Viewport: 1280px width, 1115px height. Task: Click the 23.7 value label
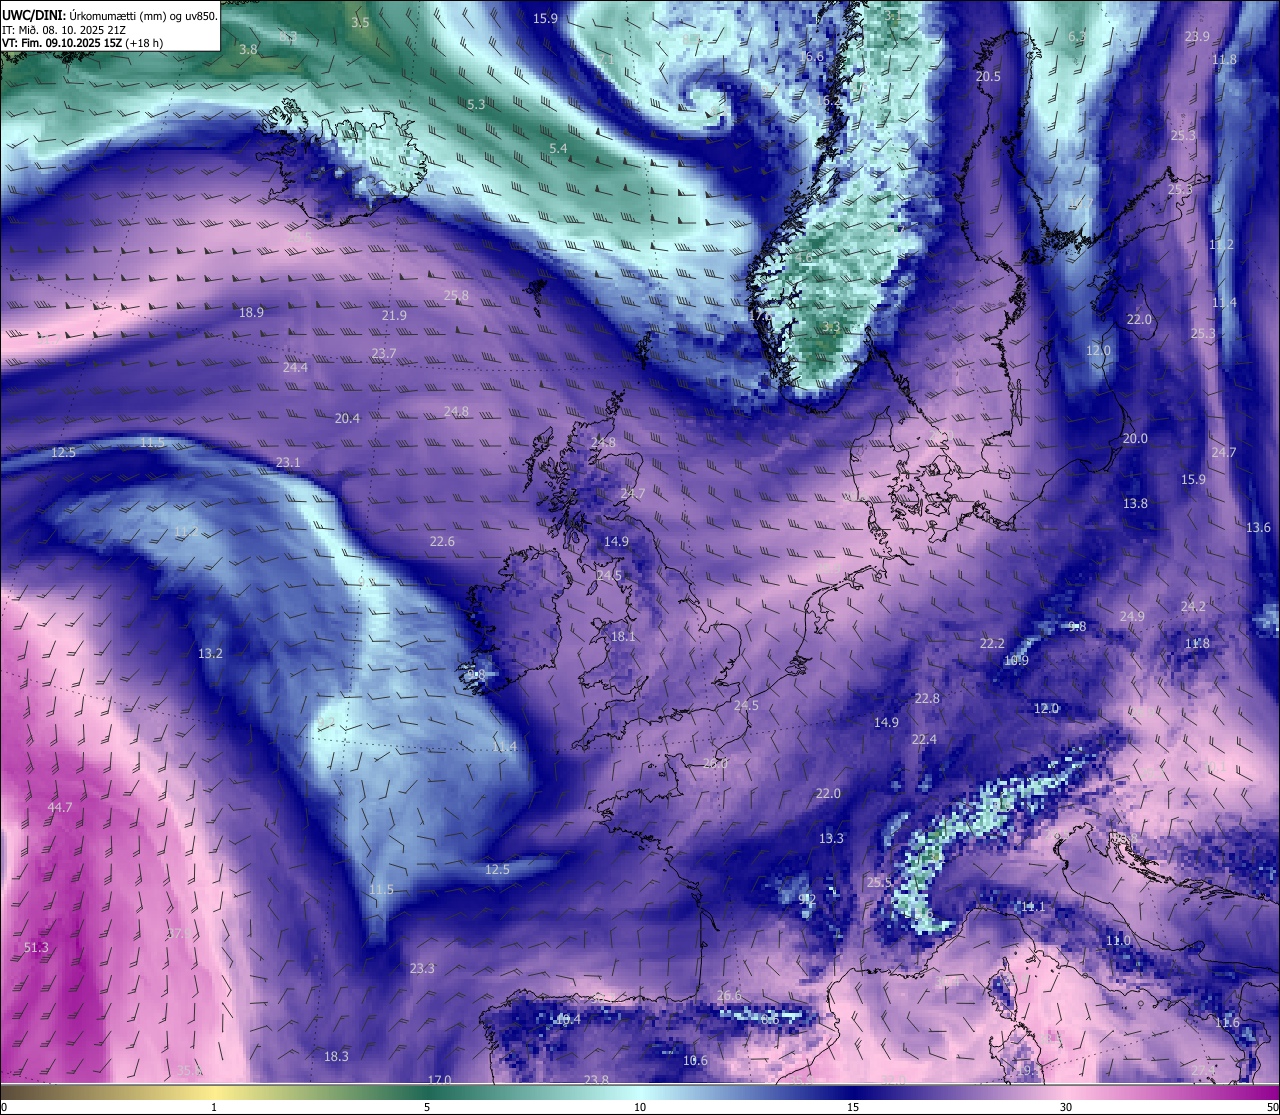point(383,353)
